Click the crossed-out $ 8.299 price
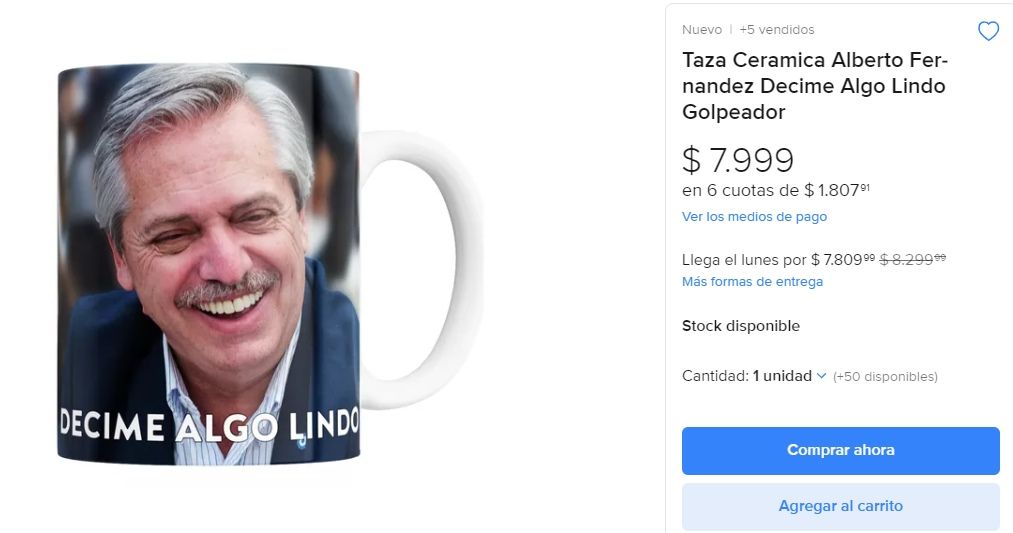This screenshot has width=1013, height=533. click(914, 260)
